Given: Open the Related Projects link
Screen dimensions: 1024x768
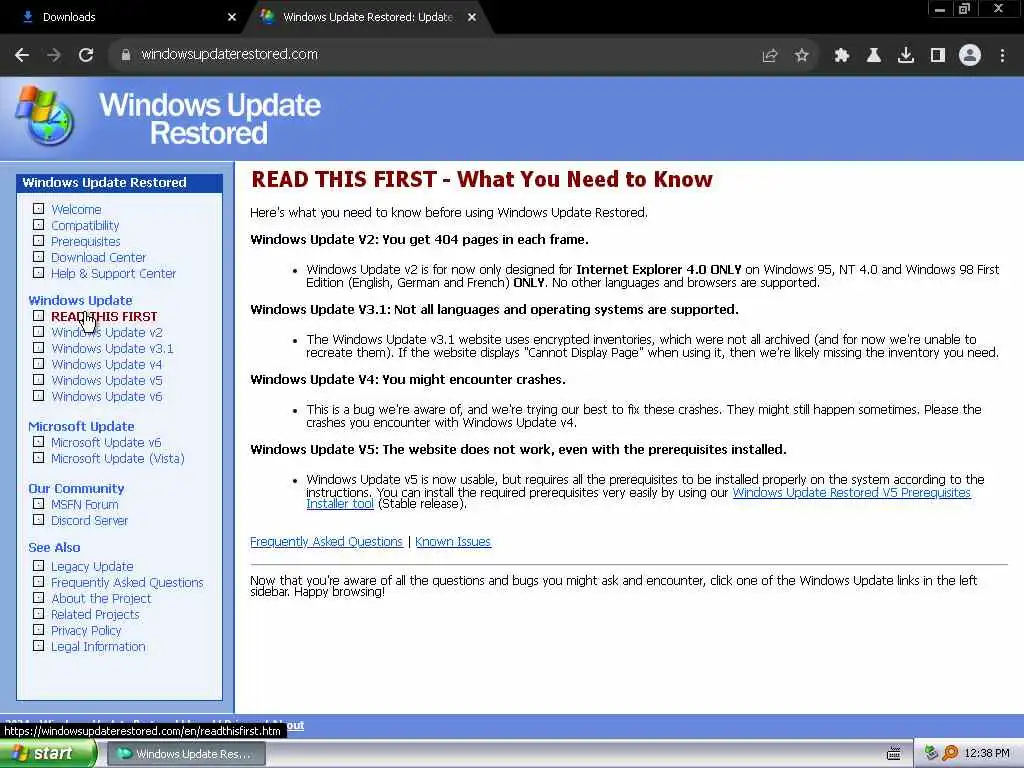Looking at the screenshot, I should (95, 615).
